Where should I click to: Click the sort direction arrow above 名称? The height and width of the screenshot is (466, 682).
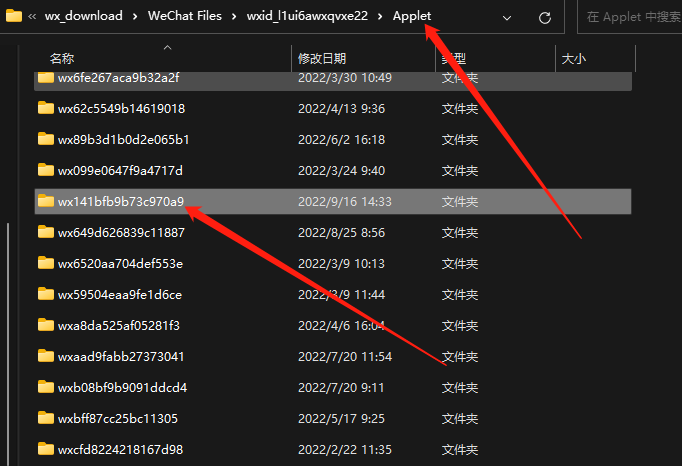coord(167,47)
